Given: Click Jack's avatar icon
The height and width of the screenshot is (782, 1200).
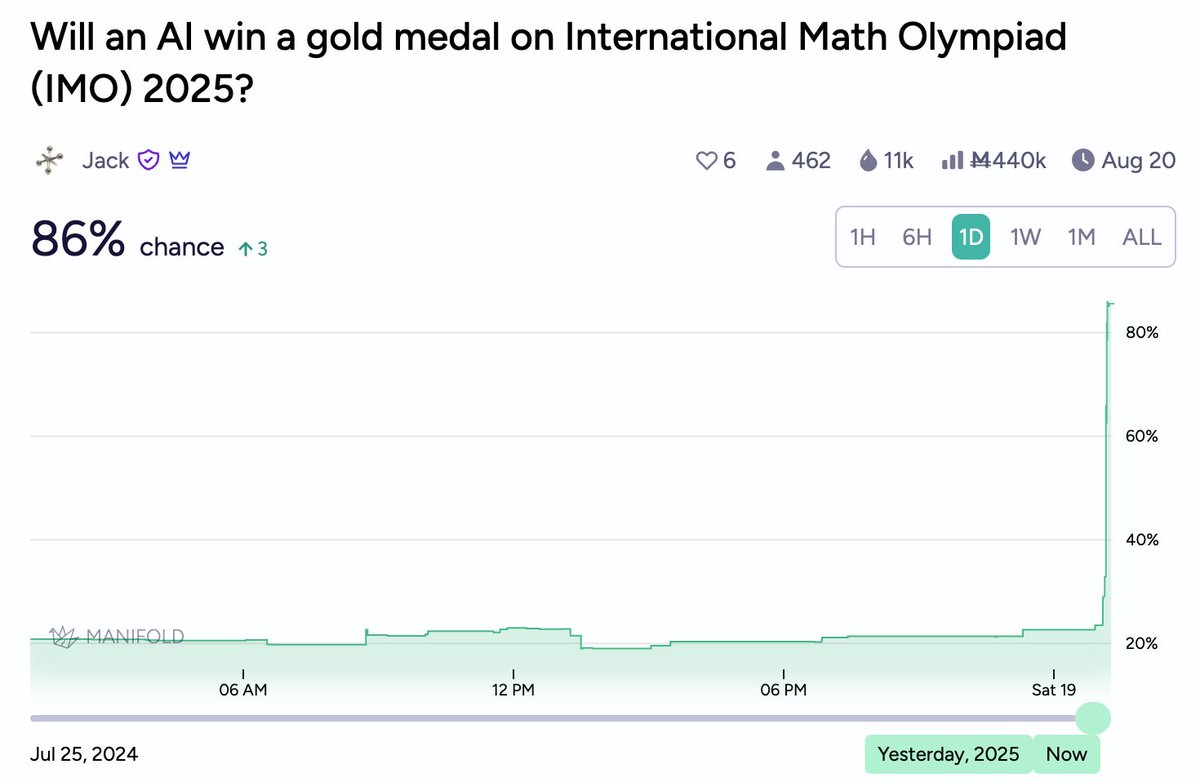Looking at the screenshot, I should click(x=50, y=160).
